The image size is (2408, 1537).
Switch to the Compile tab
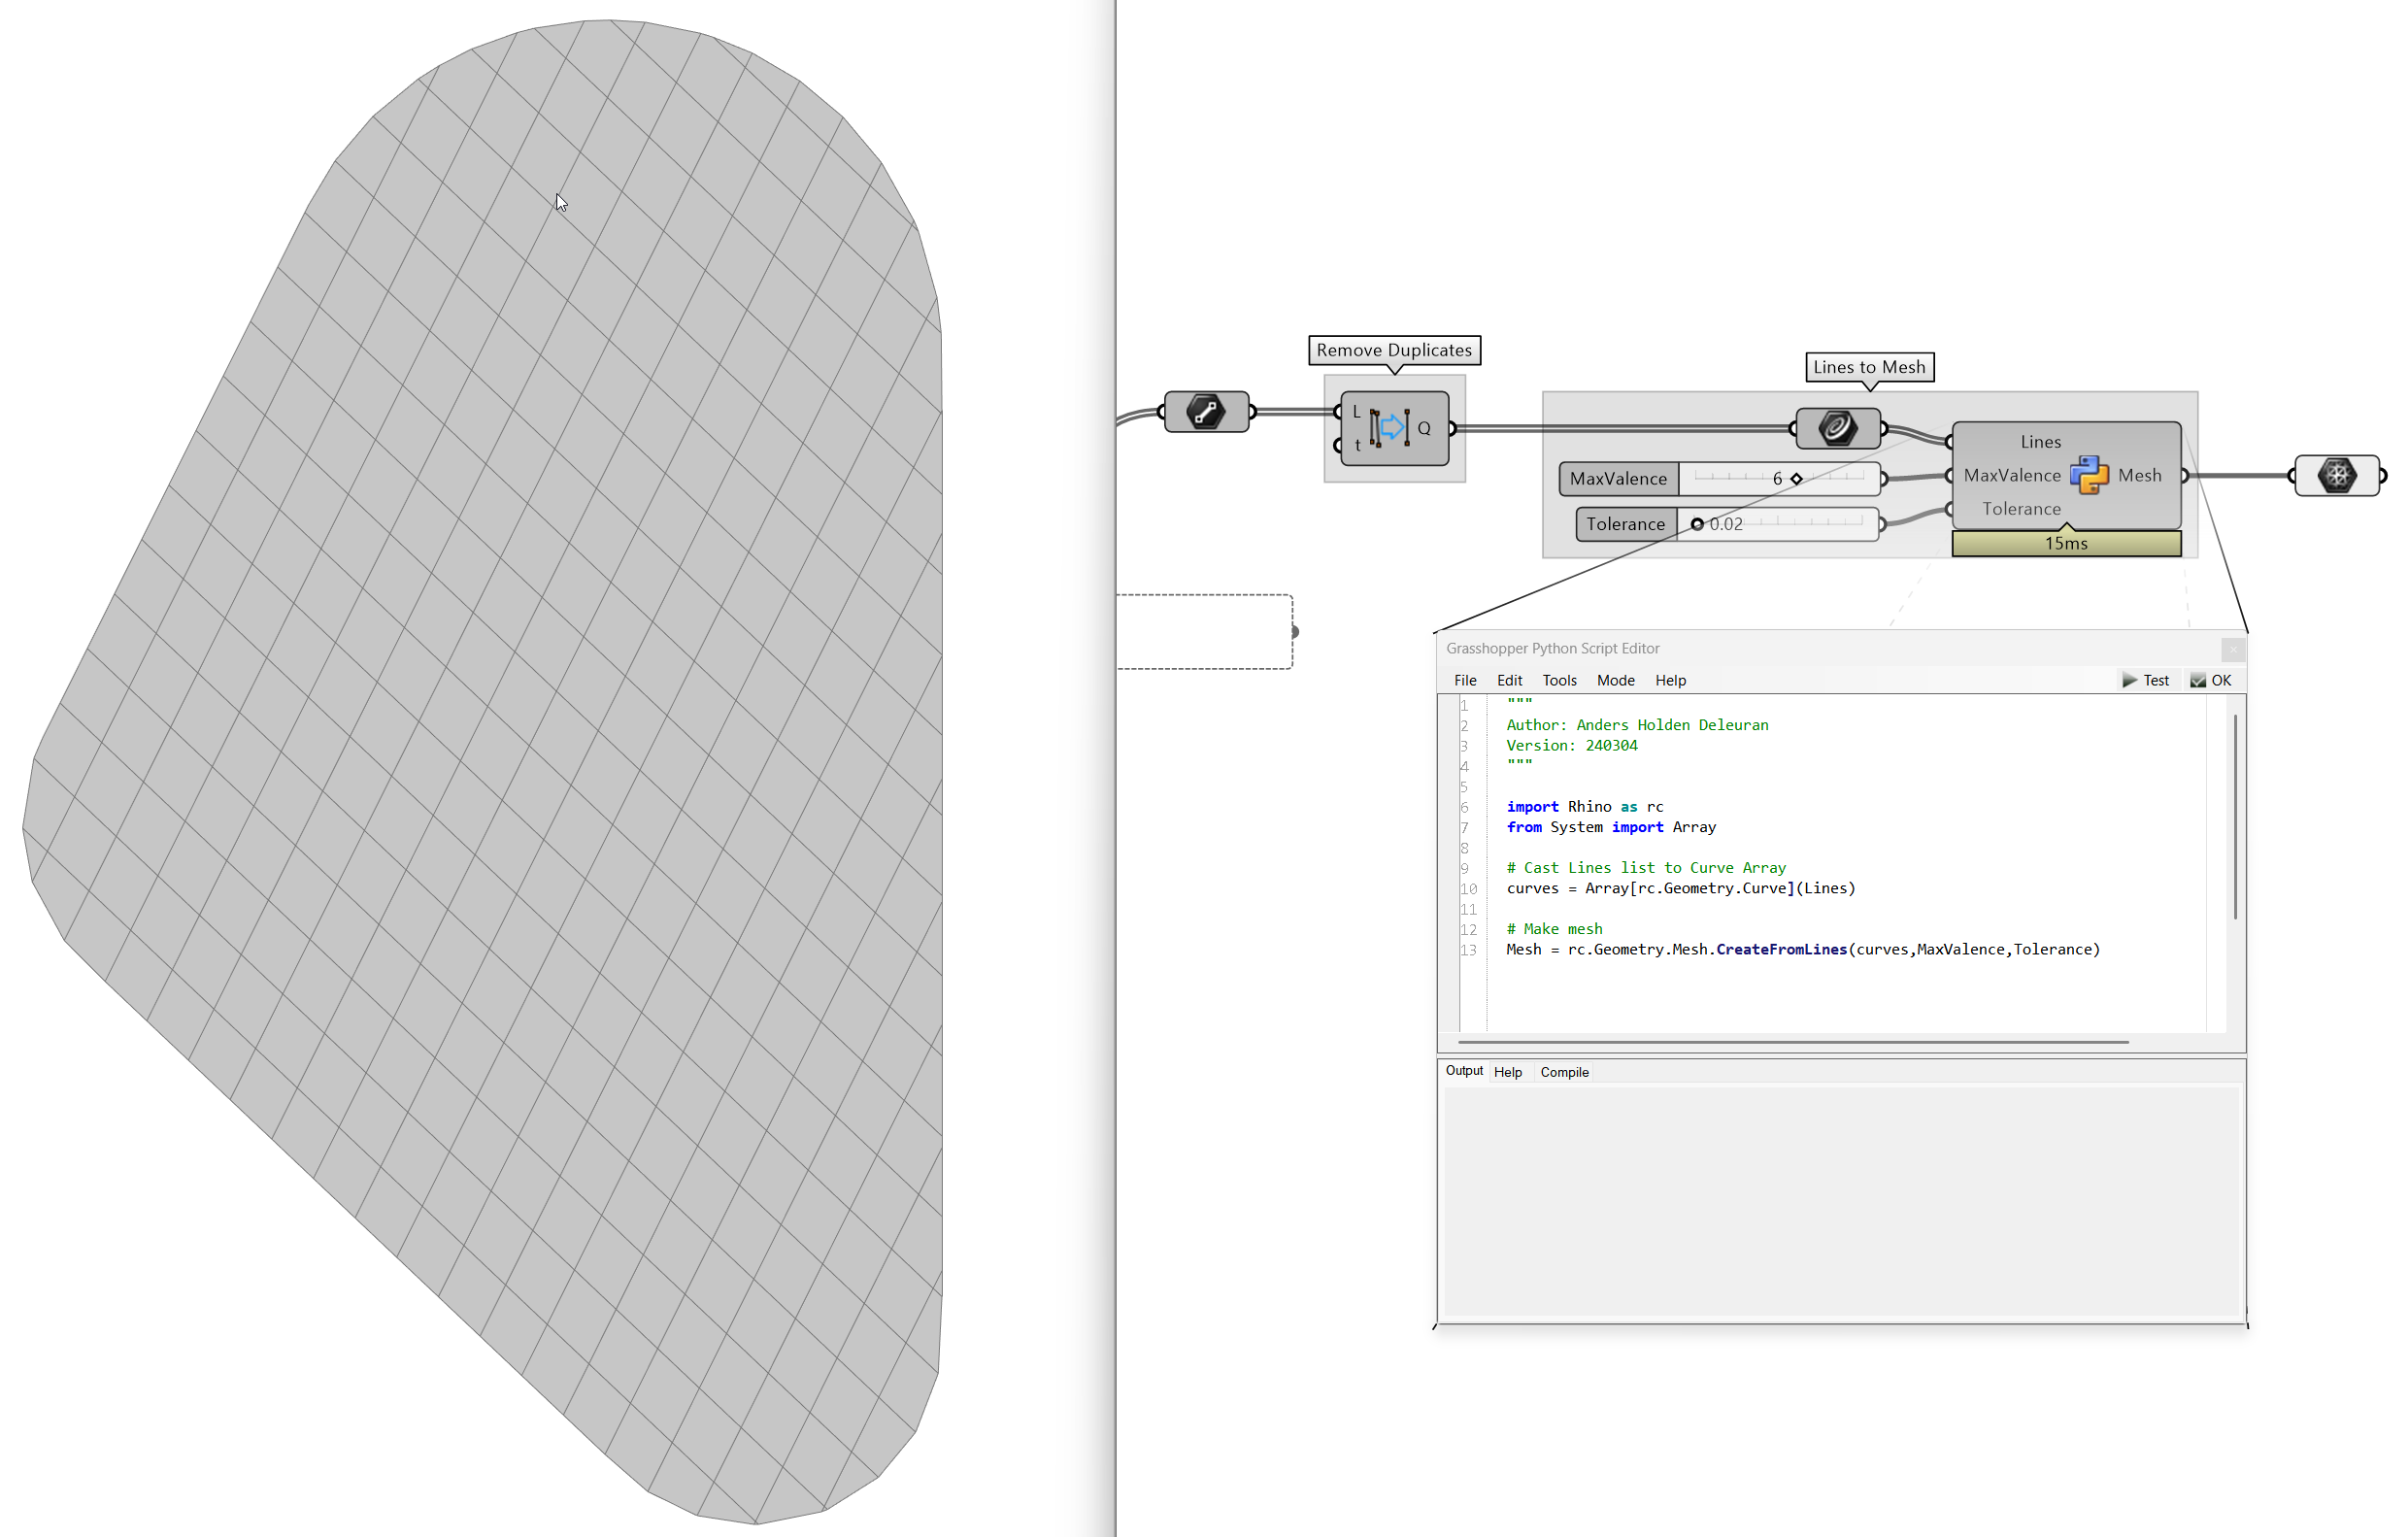[x=1564, y=1072]
